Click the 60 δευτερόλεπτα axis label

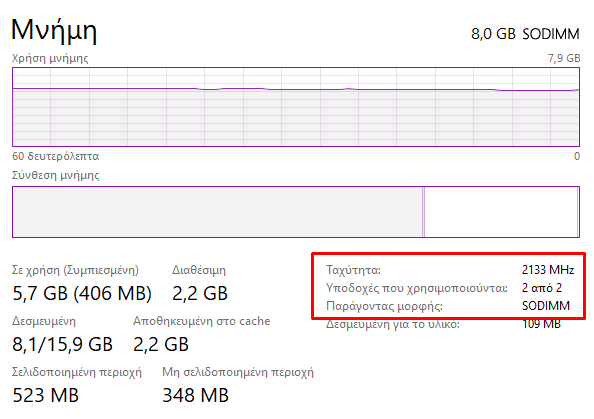pos(56,156)
